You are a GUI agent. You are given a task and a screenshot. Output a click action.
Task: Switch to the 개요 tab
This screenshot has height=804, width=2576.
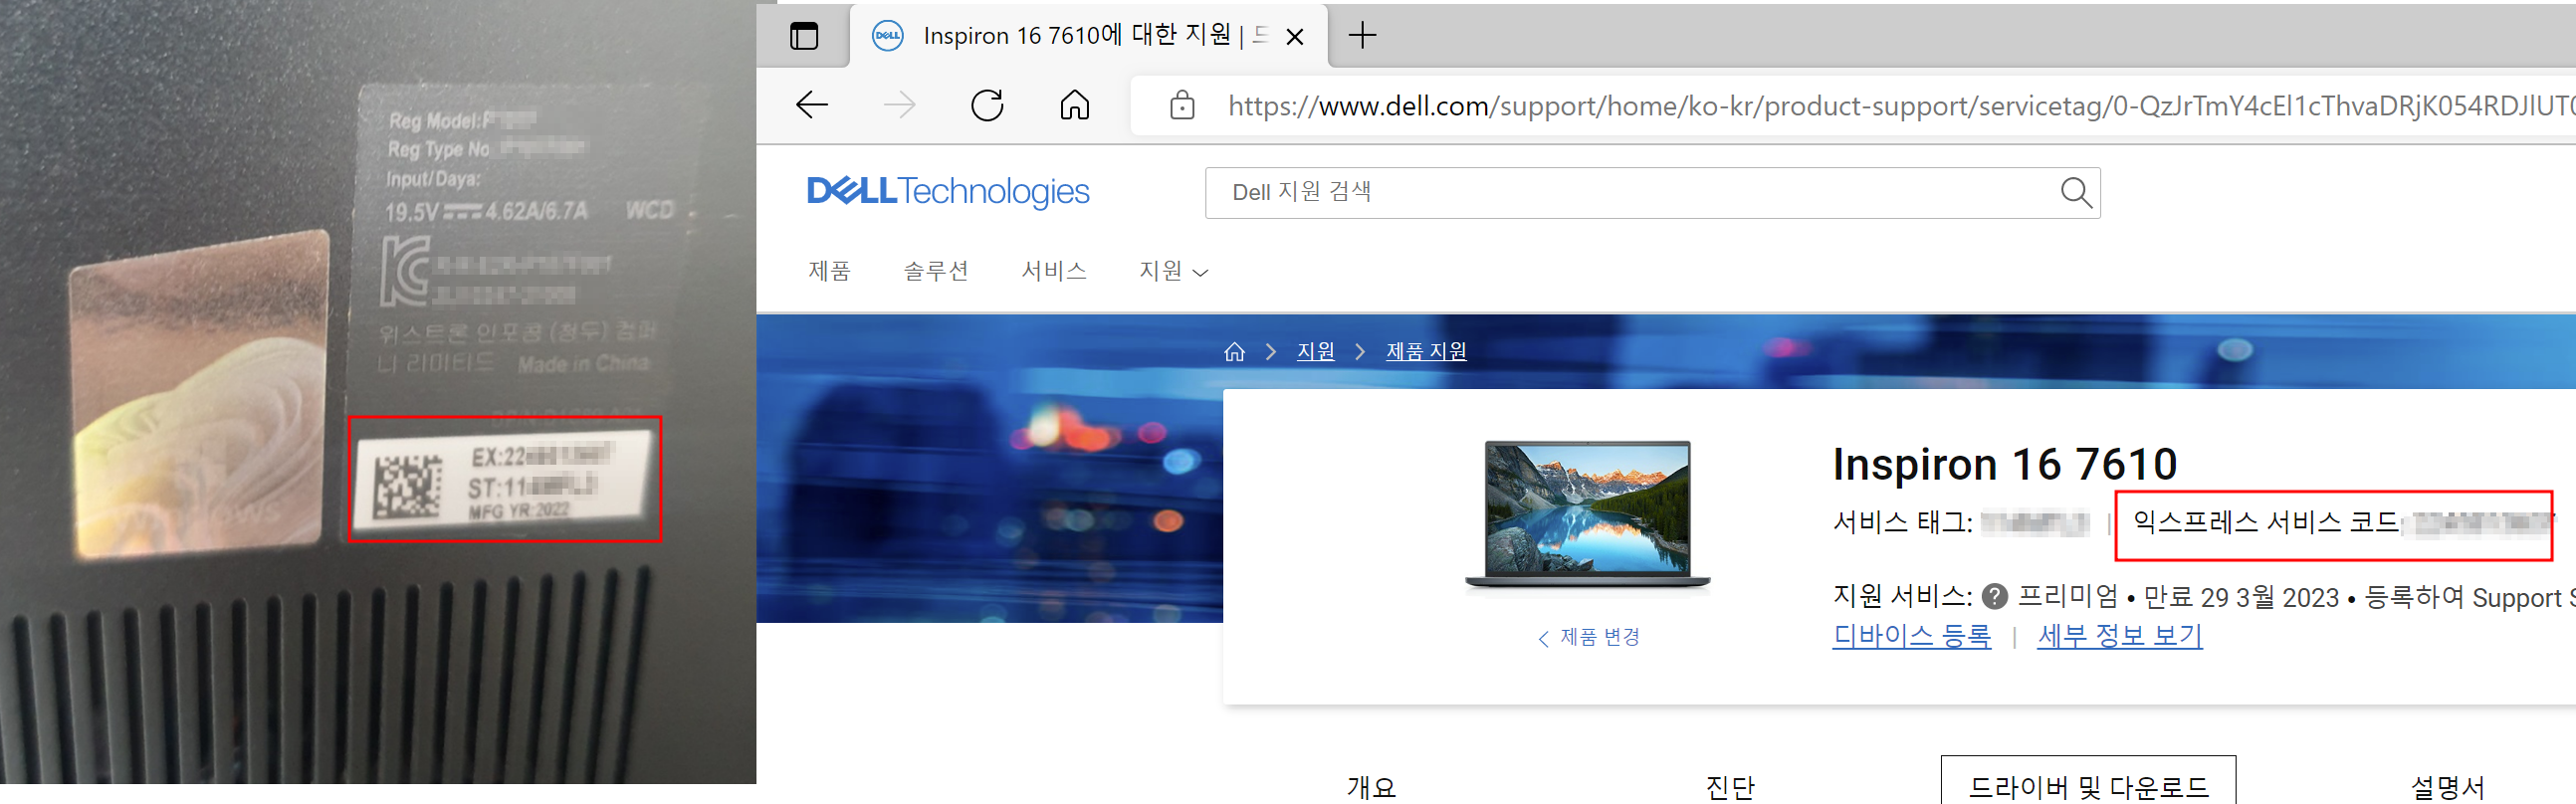[1371, 787]
